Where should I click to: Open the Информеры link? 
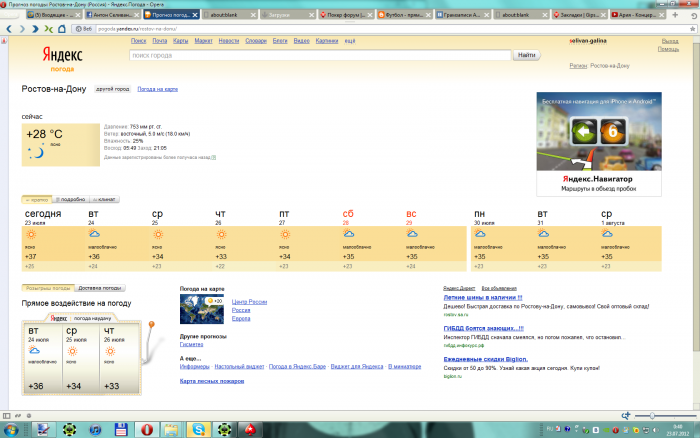195,367
